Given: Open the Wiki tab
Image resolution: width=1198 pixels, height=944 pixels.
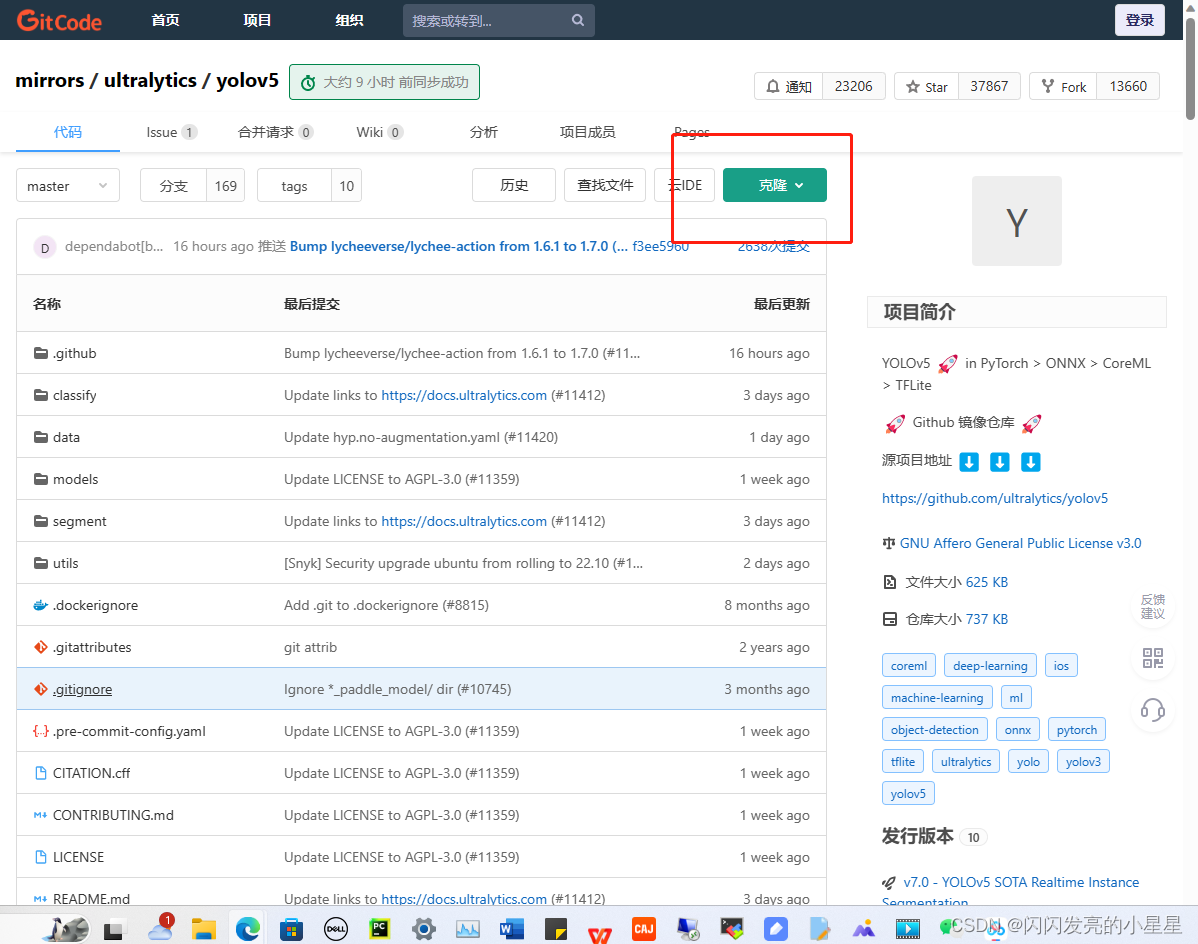Looking at the screenshot, I should click(x=379, y=132).
